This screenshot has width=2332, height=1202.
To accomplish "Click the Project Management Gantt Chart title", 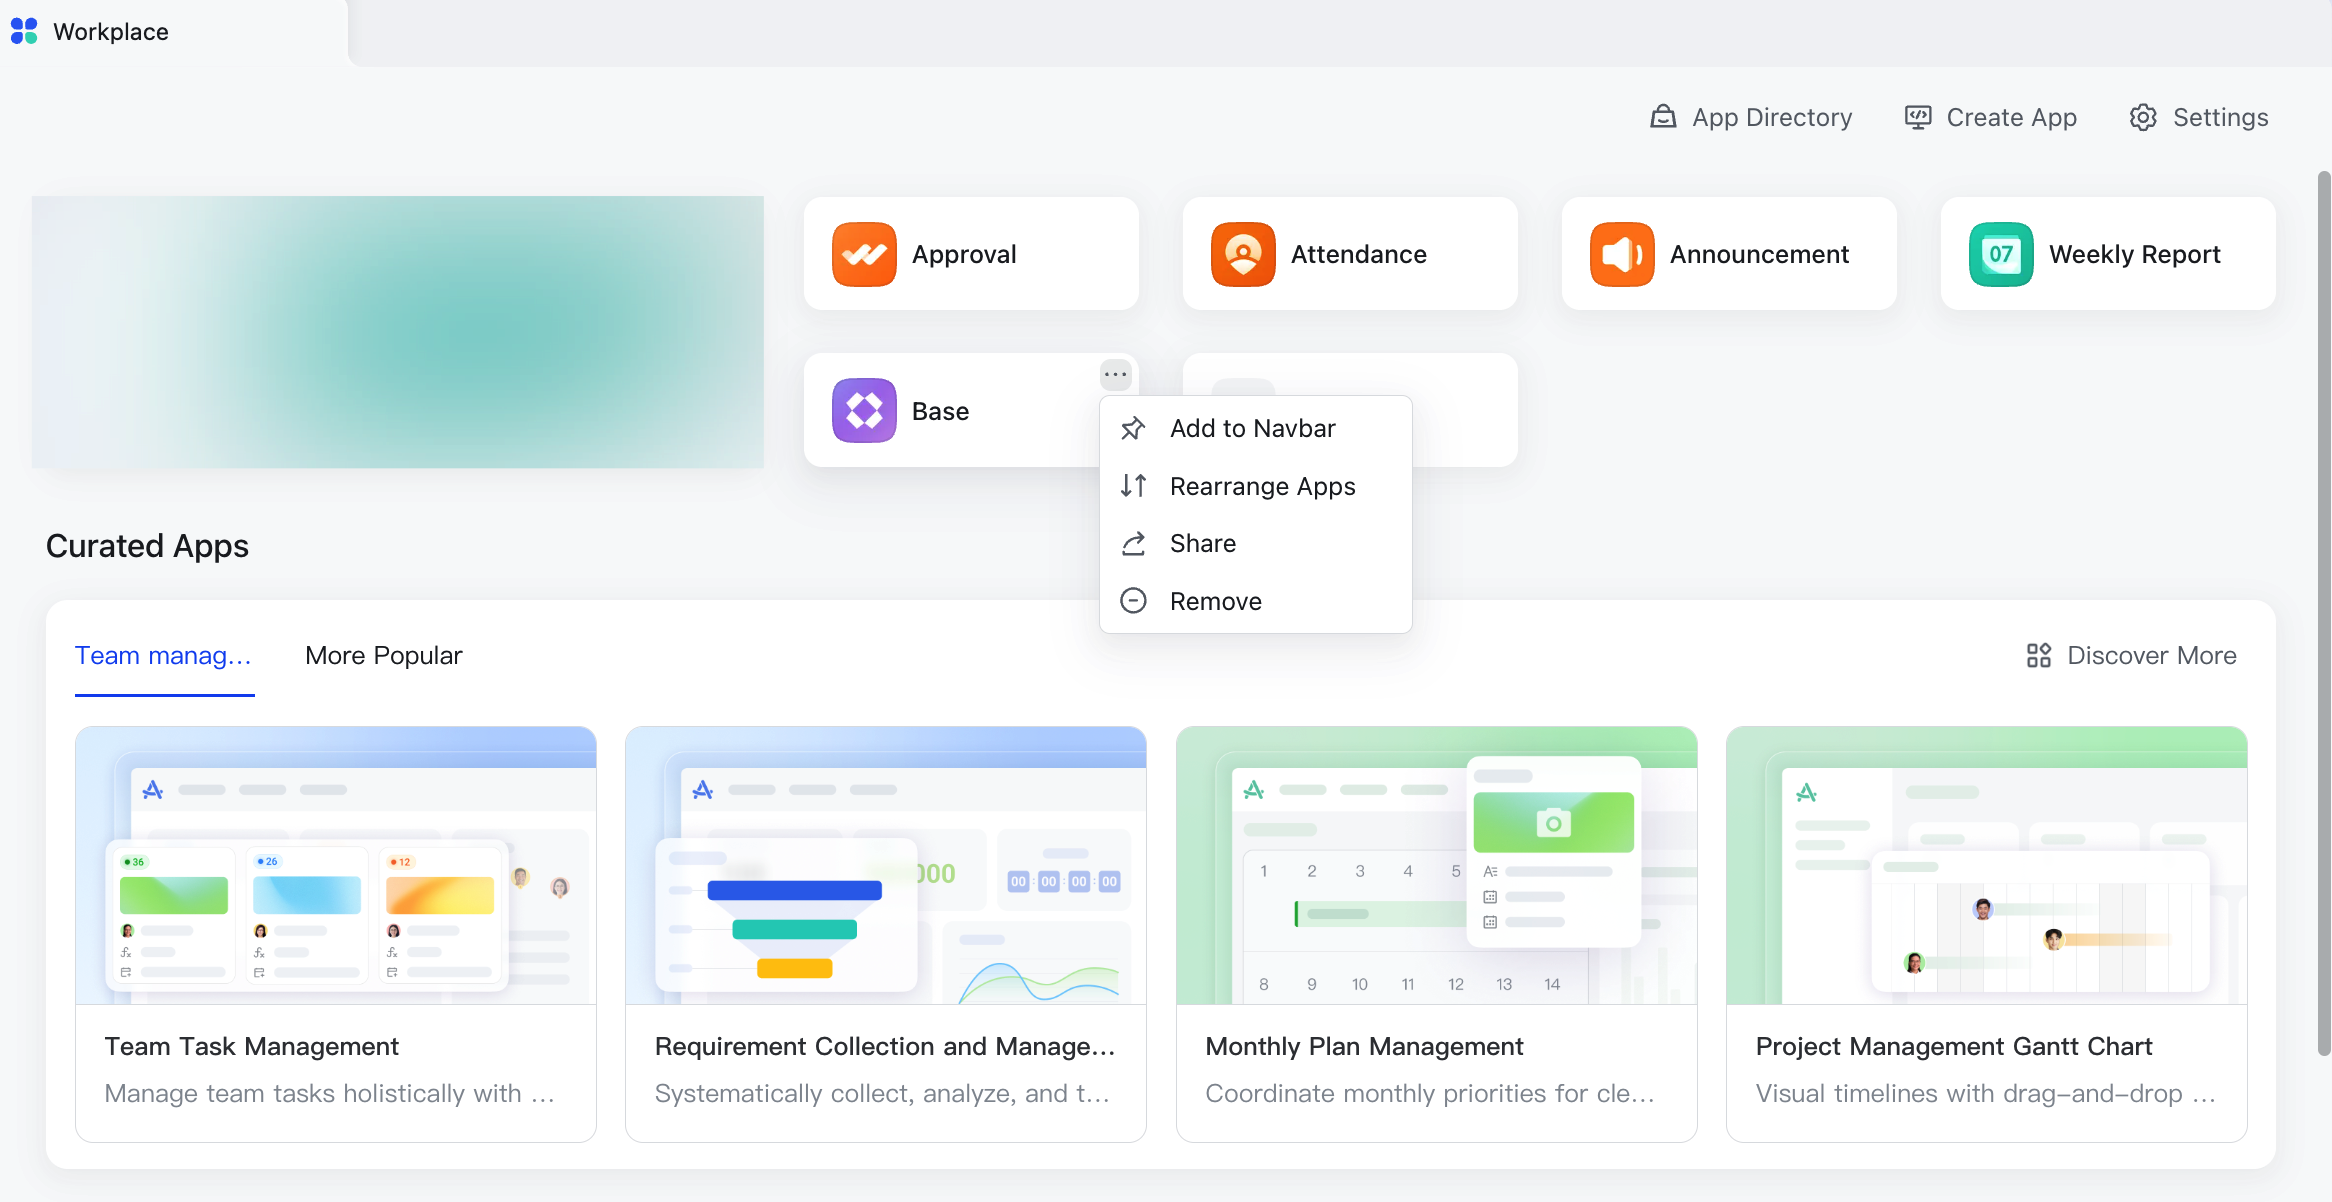I will click(1954, 1046).
